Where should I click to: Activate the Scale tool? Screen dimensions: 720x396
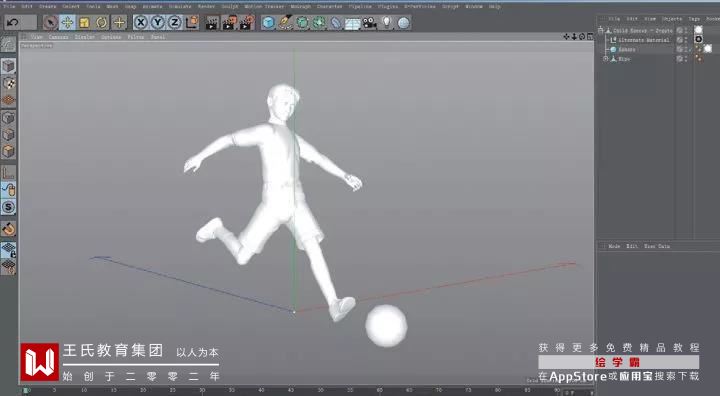(x=84, y=22)
